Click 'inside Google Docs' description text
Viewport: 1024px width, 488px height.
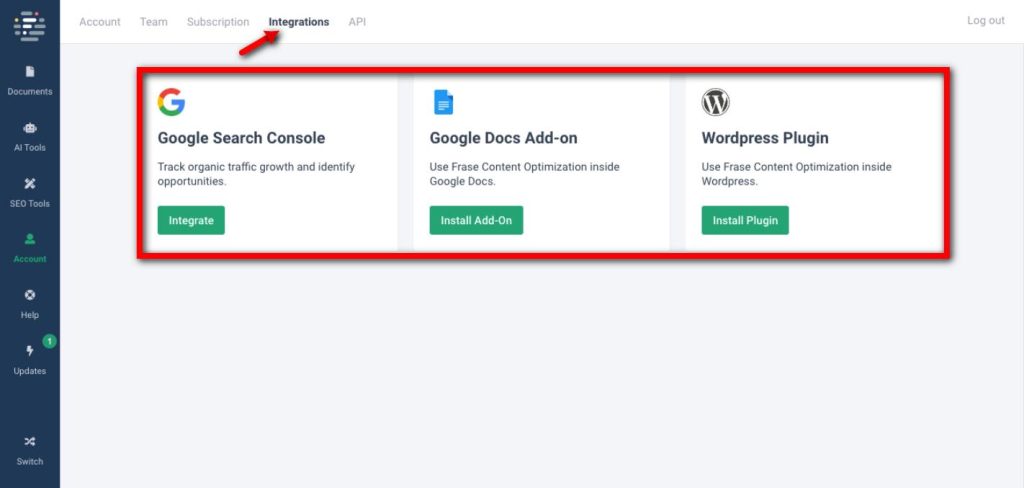[524, 174]
